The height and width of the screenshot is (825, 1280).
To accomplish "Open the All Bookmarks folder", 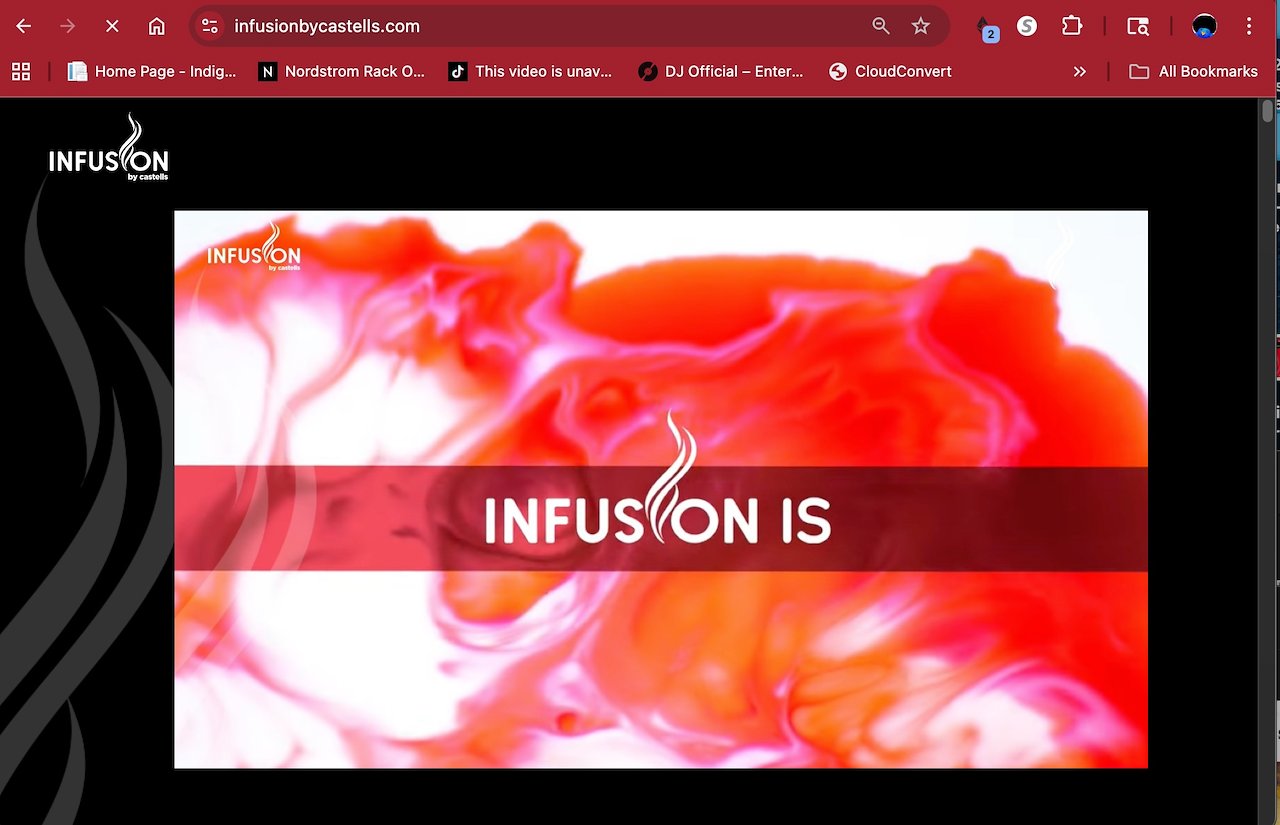I will 1193,72.
